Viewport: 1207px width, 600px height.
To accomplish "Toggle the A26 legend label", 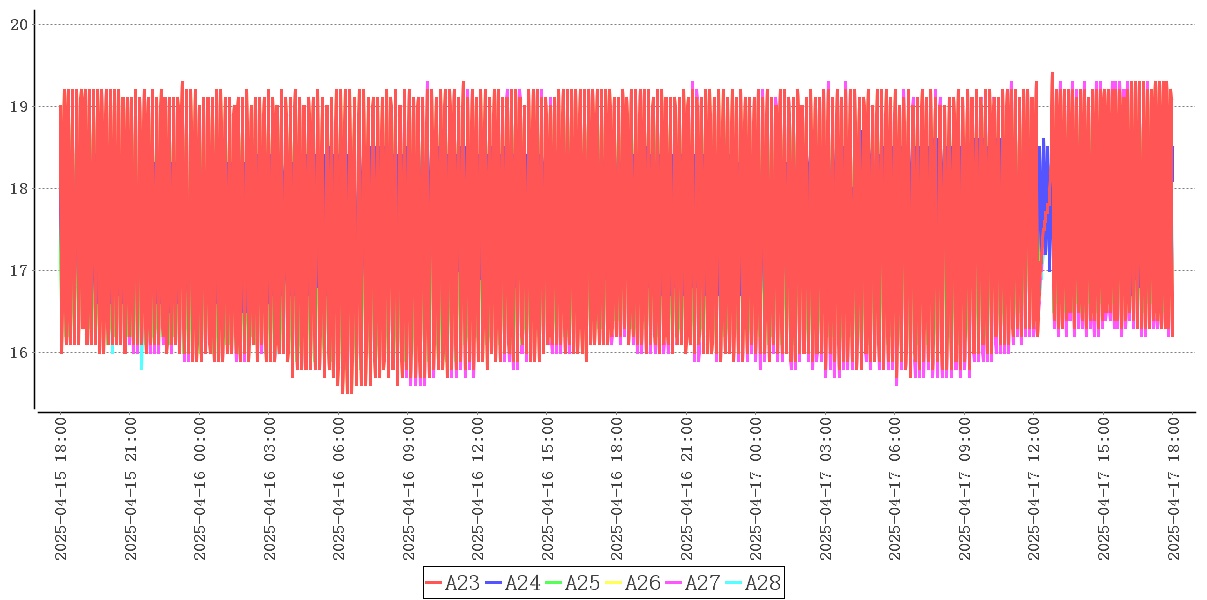I will [x=642, y=583].
